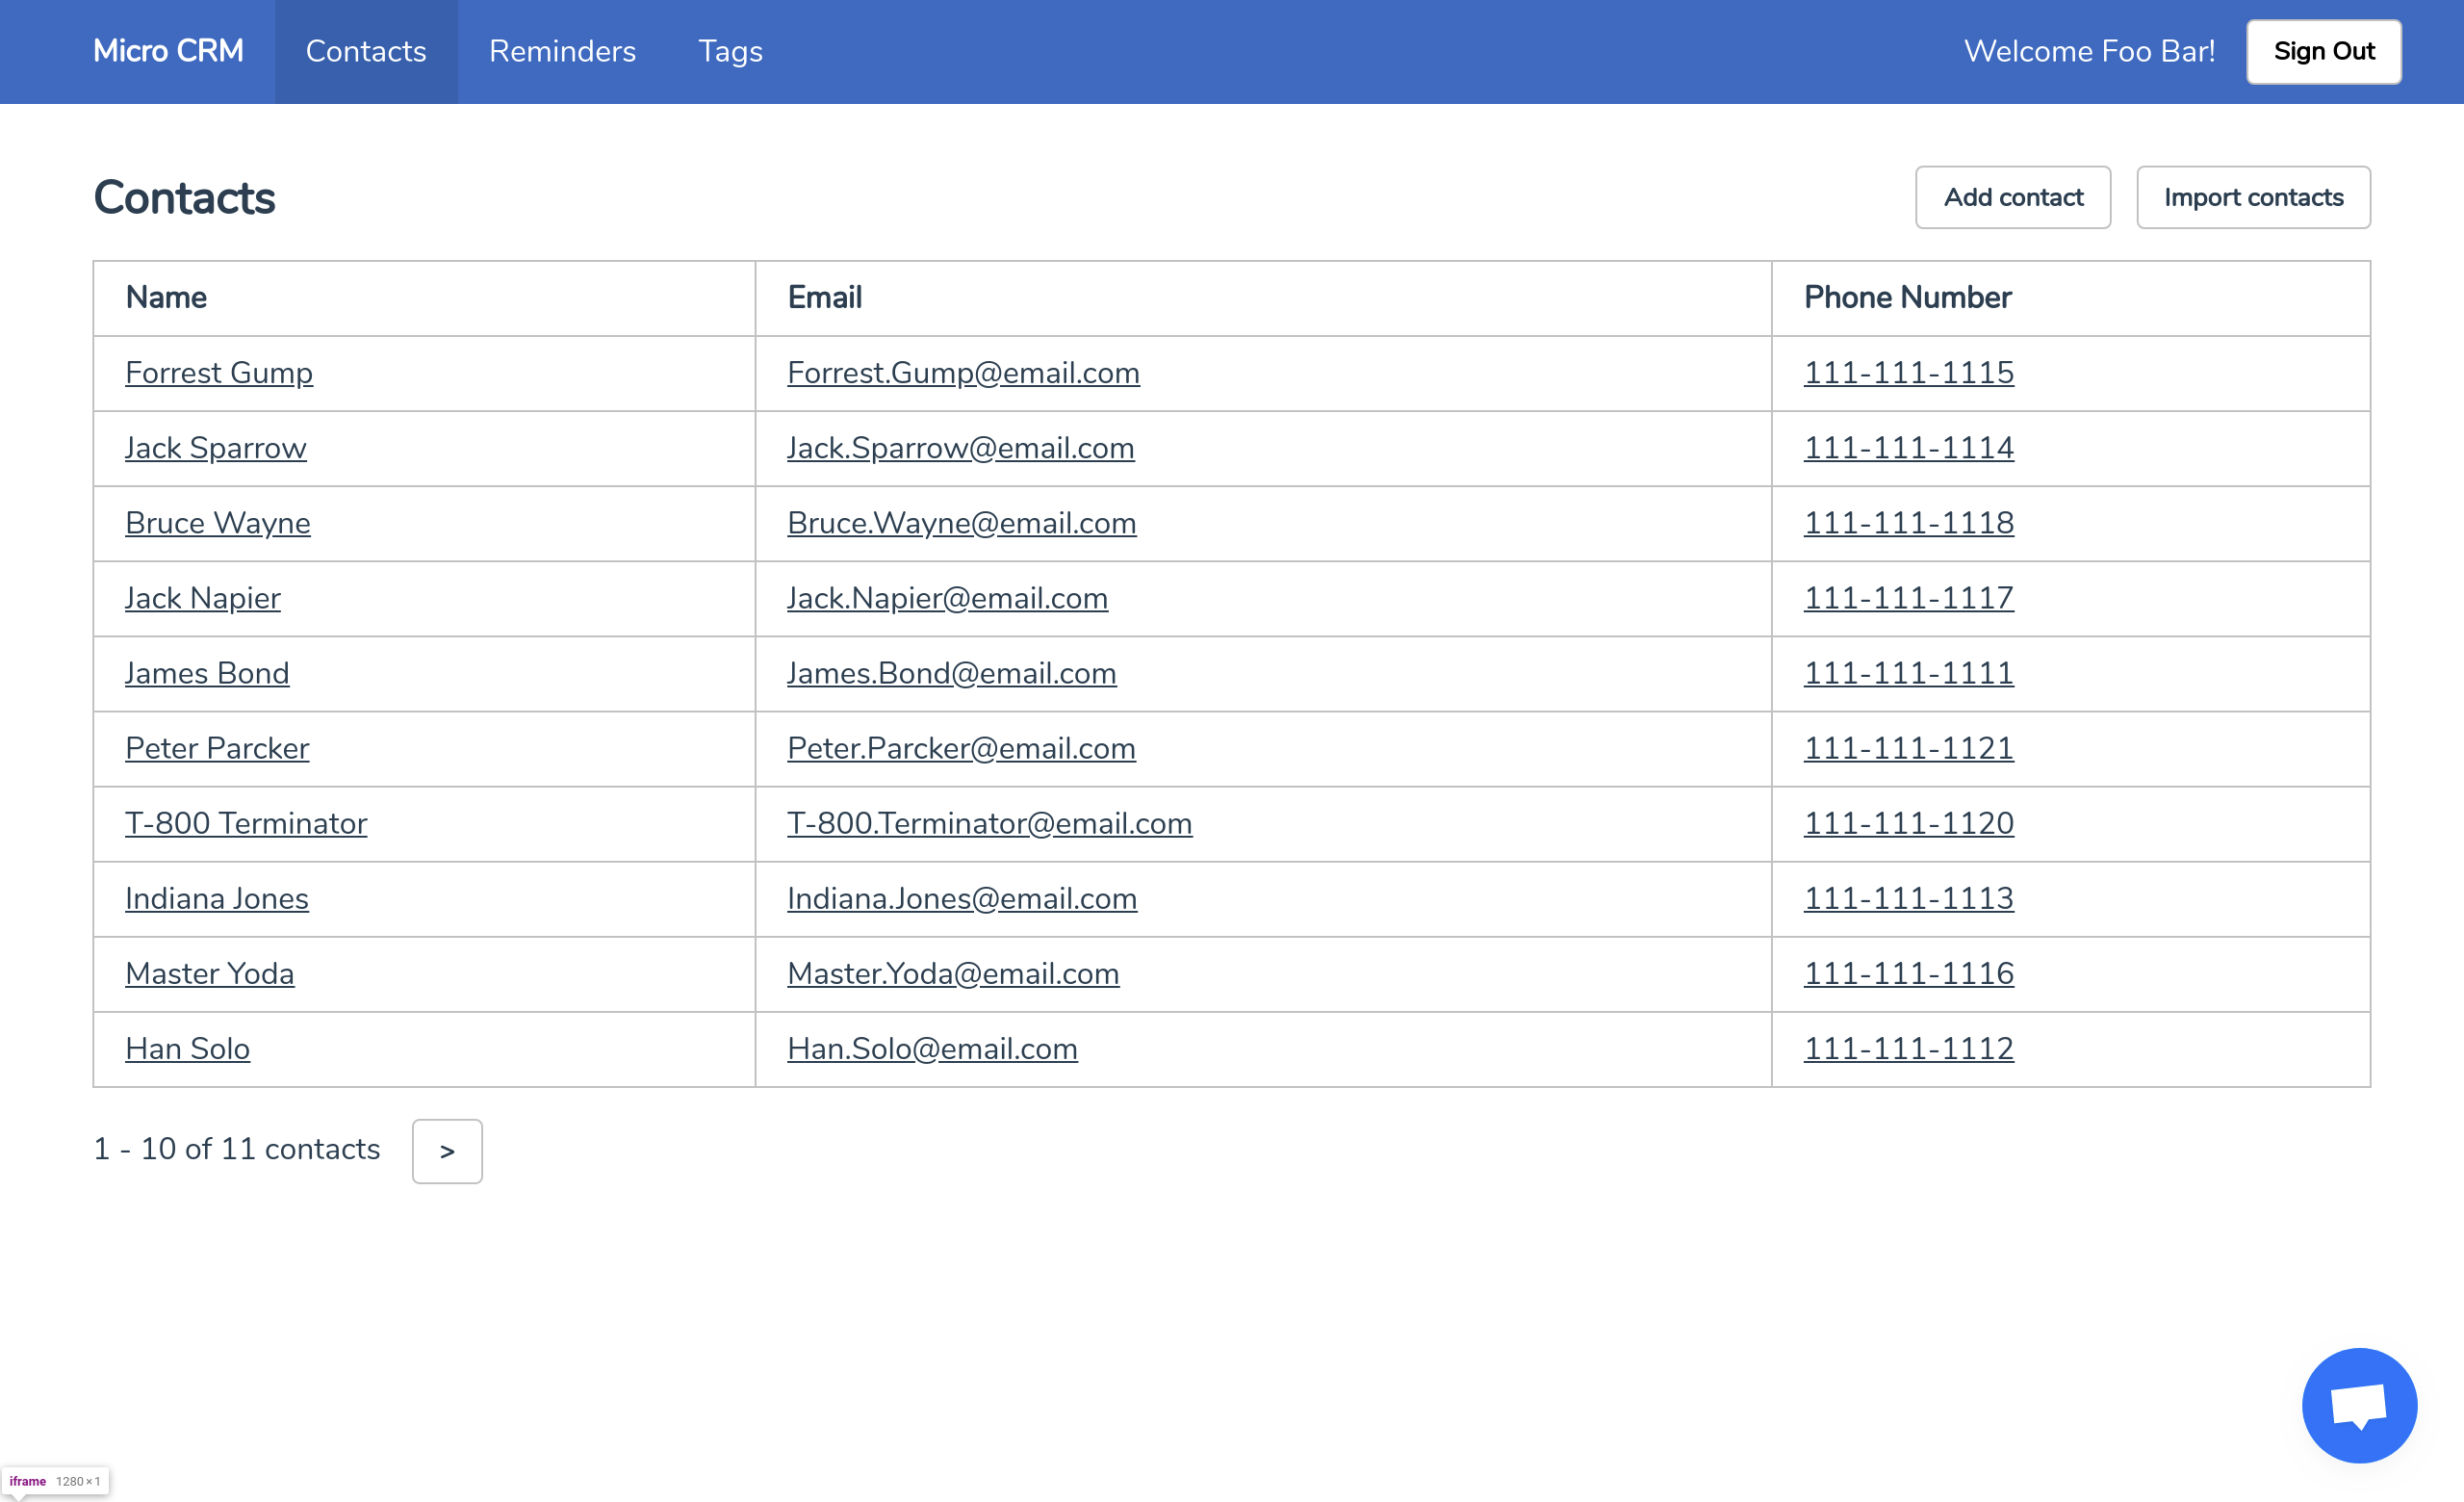The height and width of the screenshot is (1502, 2464).
Task: Call Jack Napier's number 111-111-1117
Action: pos(1907,598)
